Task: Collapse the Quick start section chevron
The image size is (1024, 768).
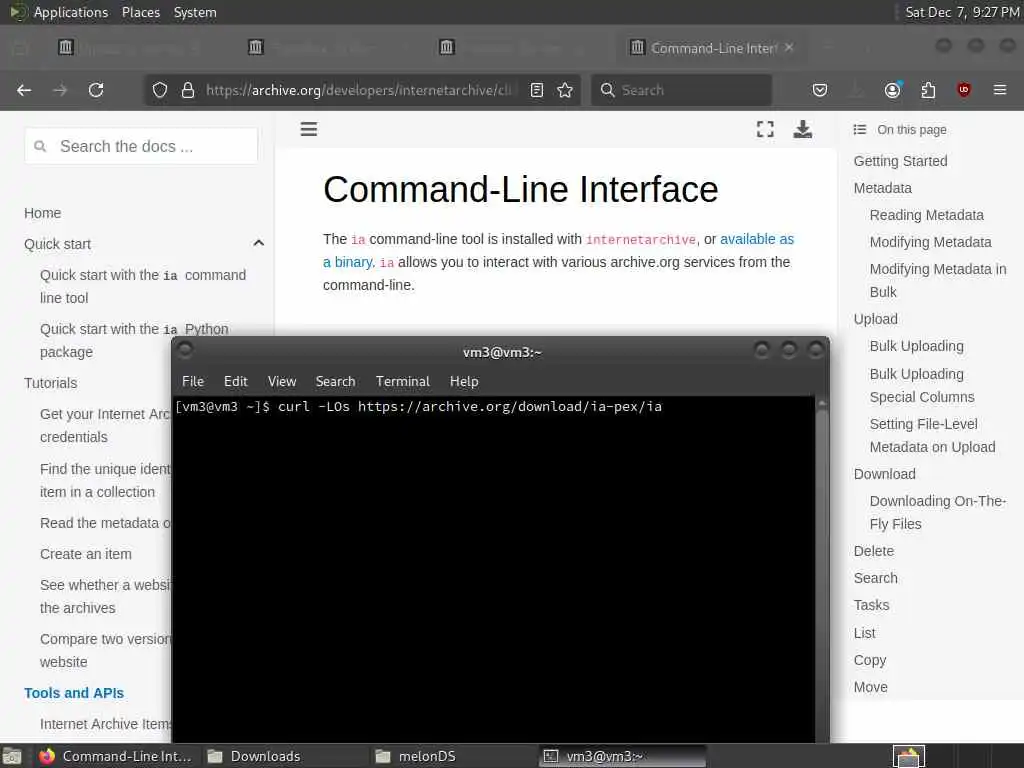Action: (259, 244)
